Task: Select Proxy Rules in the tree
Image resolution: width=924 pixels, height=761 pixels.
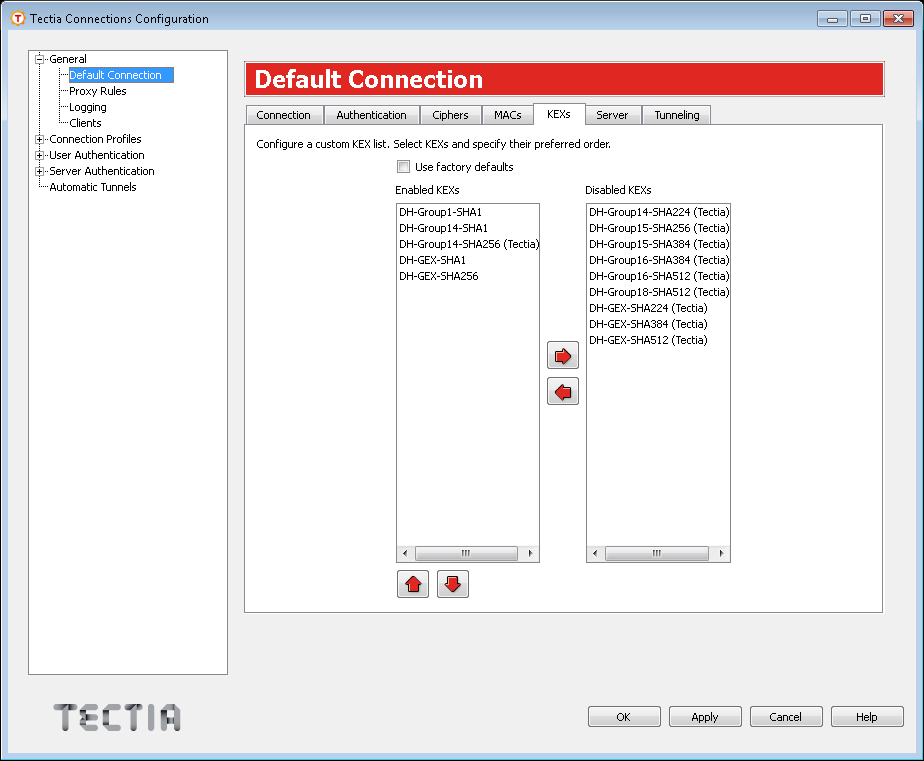Action: (98, 91)
